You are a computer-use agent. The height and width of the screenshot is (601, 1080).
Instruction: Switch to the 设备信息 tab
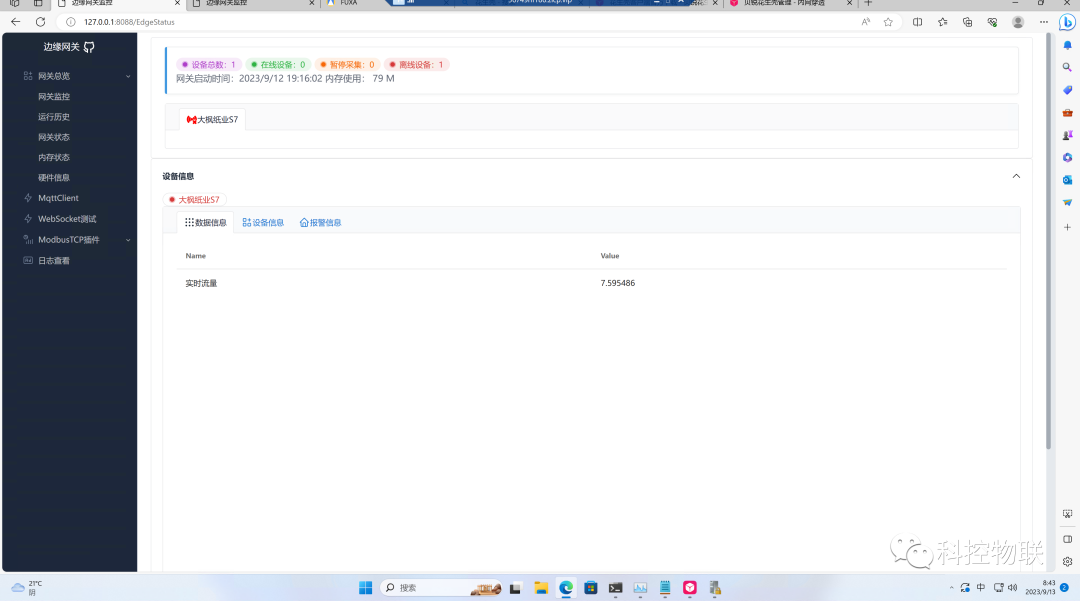264,223
